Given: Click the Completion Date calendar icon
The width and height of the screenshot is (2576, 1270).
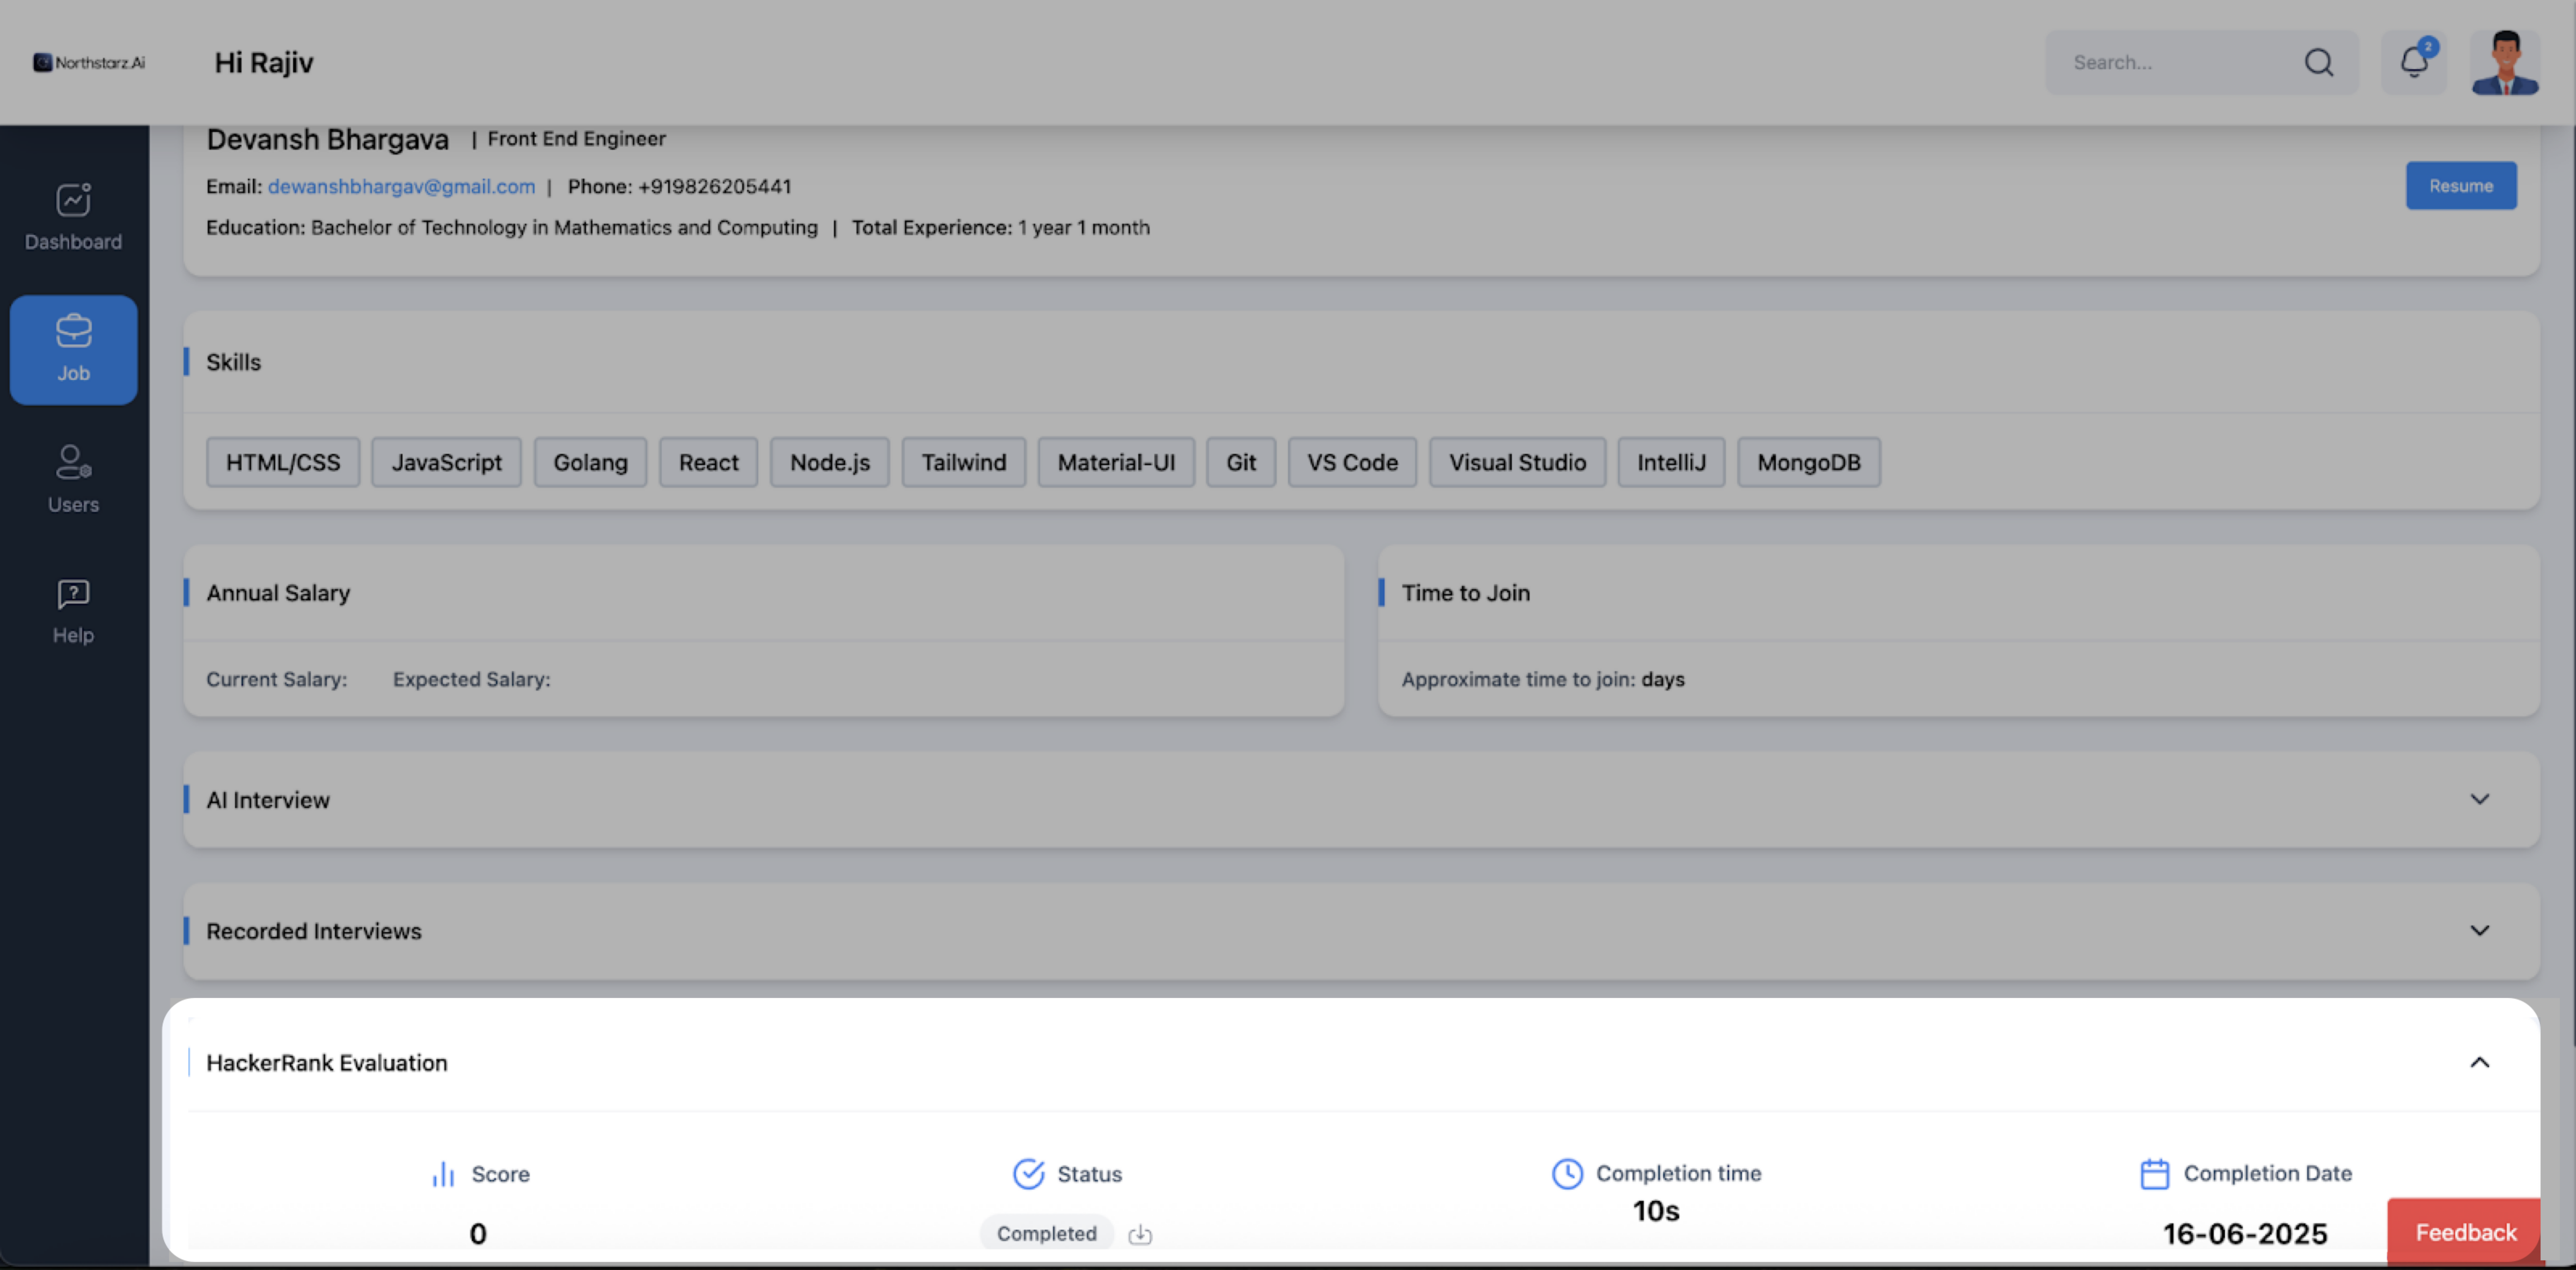Looking at the screenshot, I should [2154, 1173].
